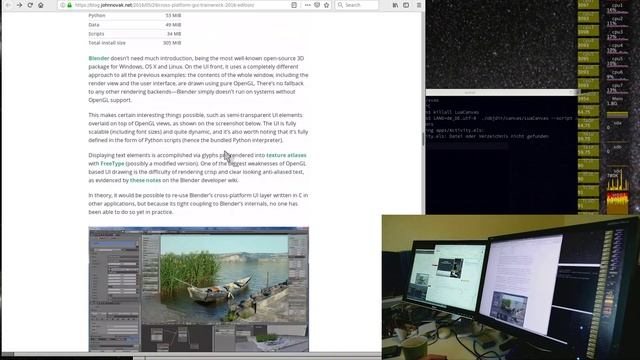This screenshot has width=640, height=360.
Task: Open the Firefox Library icon
Action: tap(395, 5)
